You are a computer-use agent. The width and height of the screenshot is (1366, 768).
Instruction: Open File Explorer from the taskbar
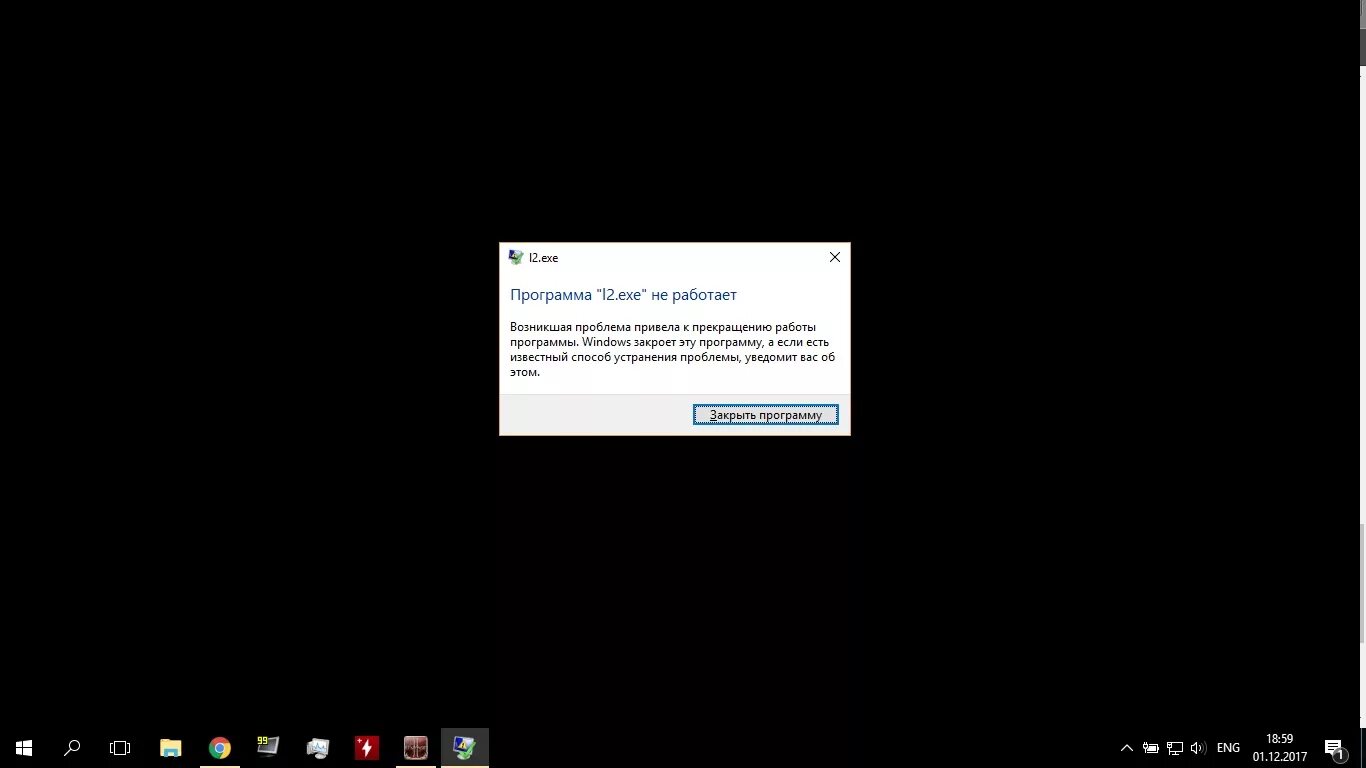[171, 748]
